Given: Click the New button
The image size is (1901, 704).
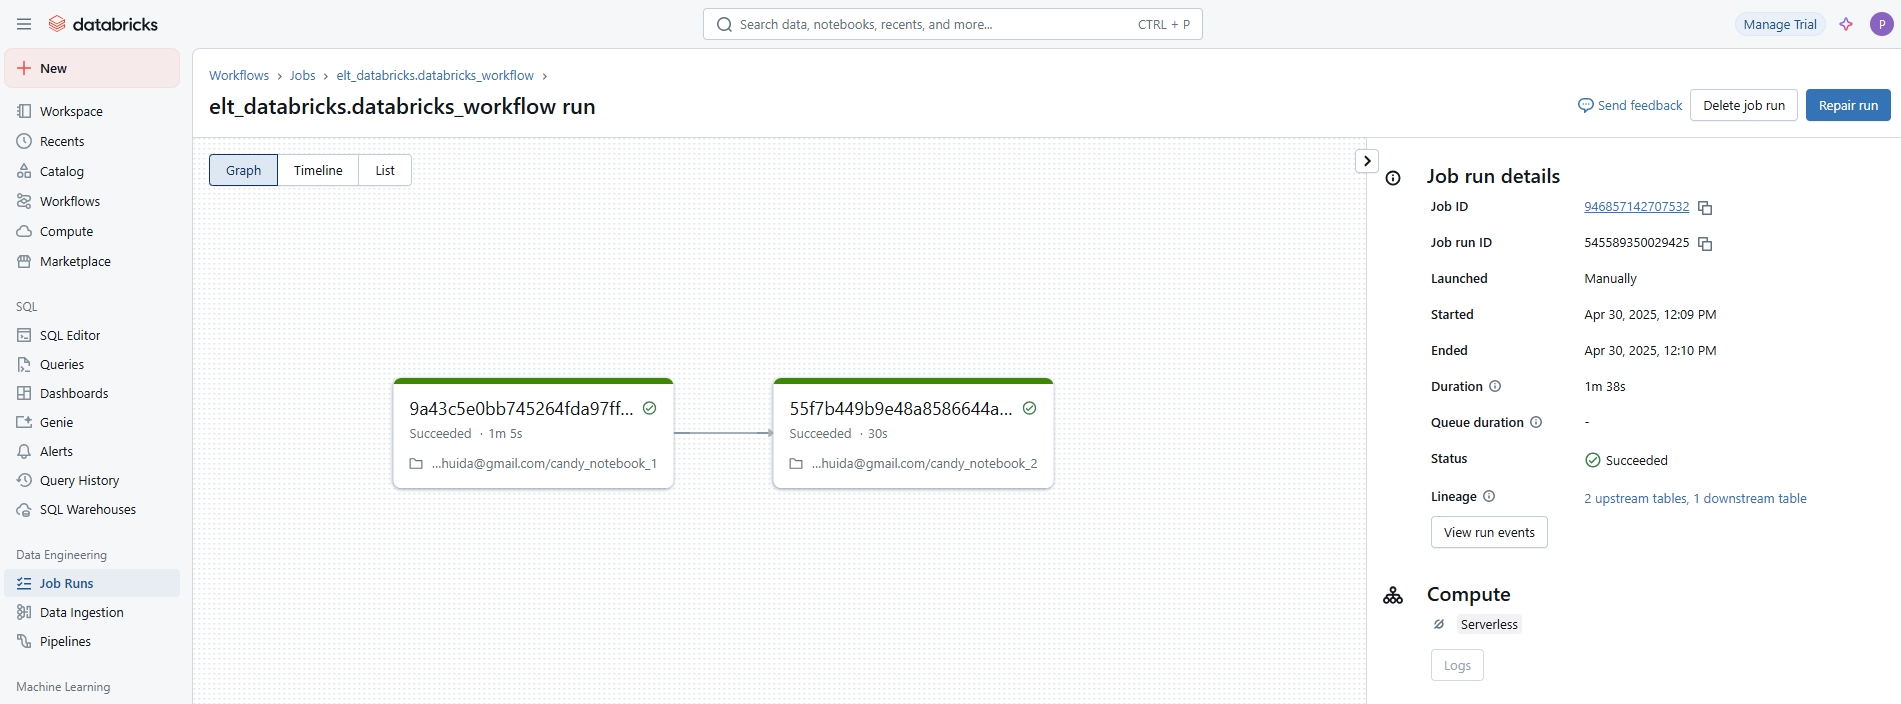Looking at the screenshot, I should coord(92,68).
